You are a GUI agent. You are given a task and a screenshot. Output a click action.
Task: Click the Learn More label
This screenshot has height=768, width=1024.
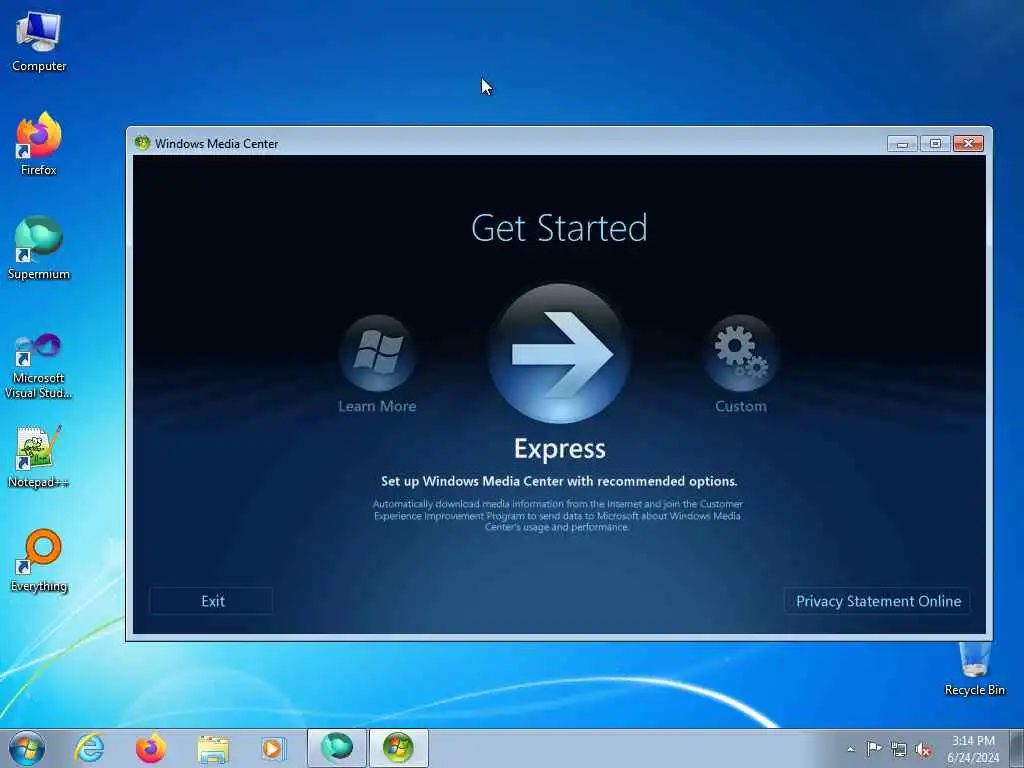[x=377, y=406]
